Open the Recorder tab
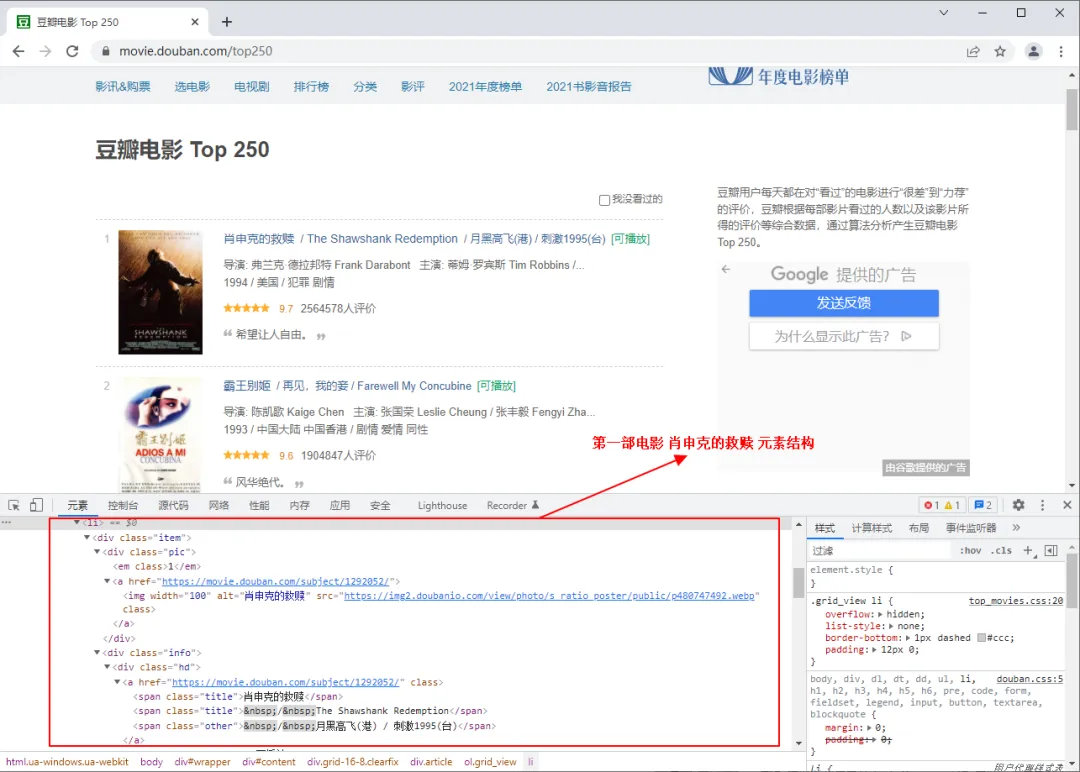Screen dimensions: 1080x772 pos(512,505)
